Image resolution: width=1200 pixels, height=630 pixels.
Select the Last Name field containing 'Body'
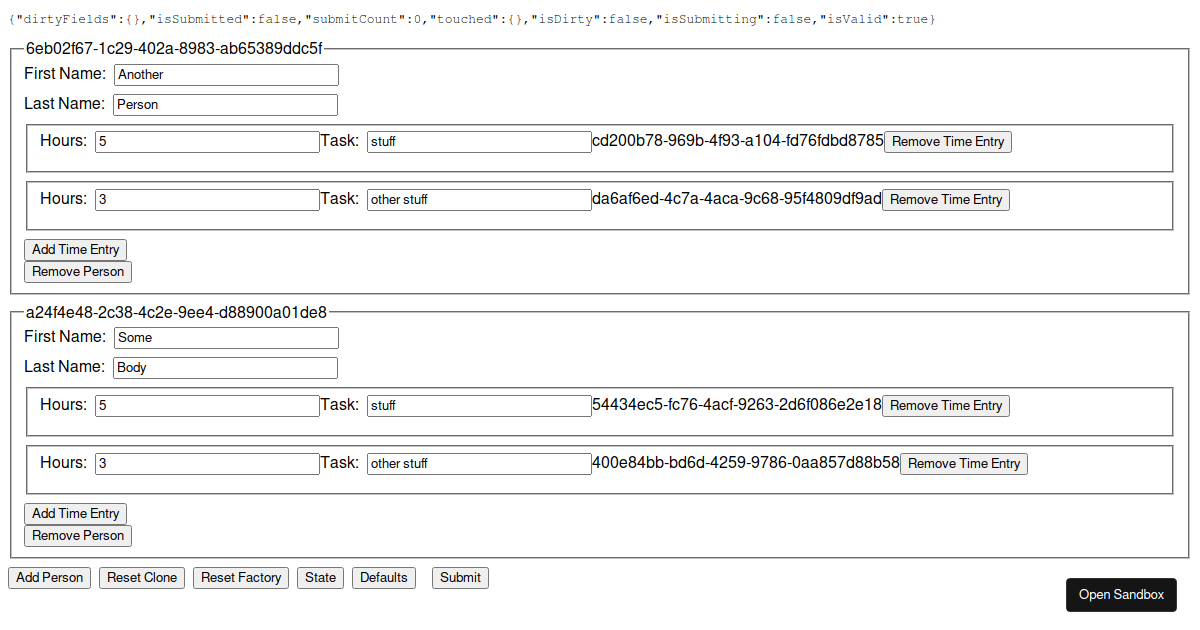[x=225, y=367]
